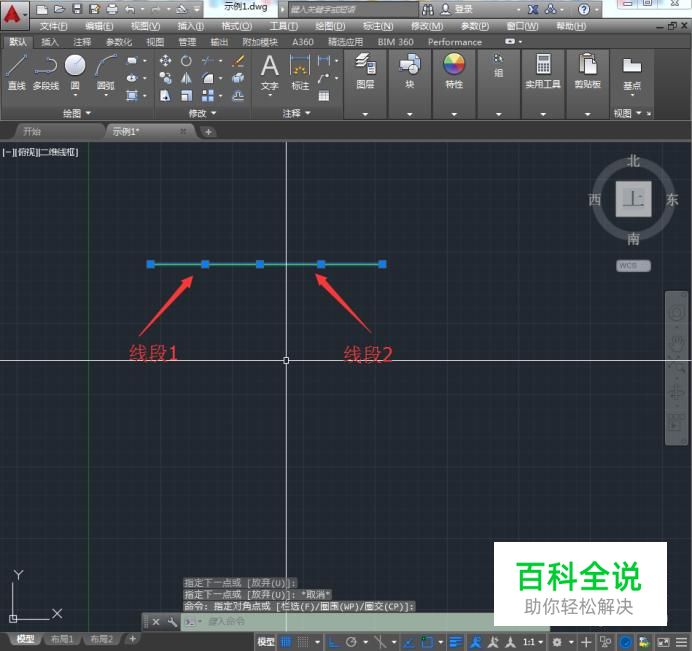
Task: Activate the Offset tool
Action: tap(238, 96)
